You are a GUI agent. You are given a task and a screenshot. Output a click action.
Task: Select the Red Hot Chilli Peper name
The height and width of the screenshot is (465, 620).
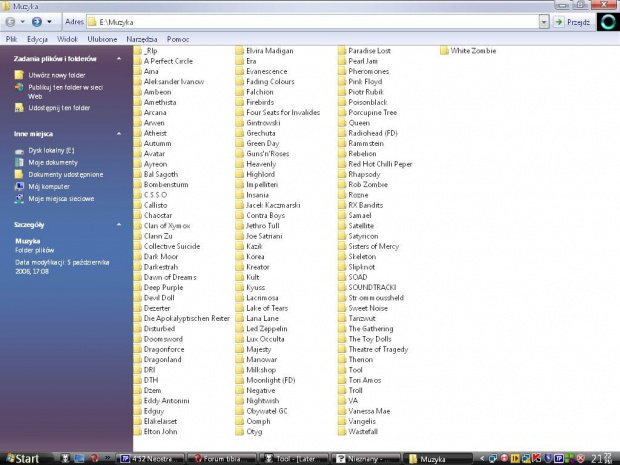point(380,164)
